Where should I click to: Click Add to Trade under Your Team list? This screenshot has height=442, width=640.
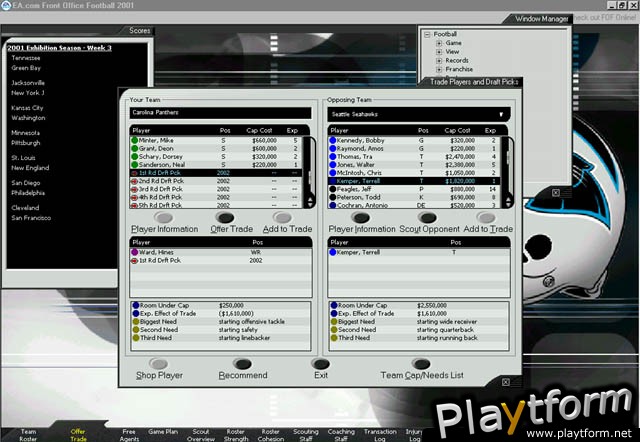point(282,218)
